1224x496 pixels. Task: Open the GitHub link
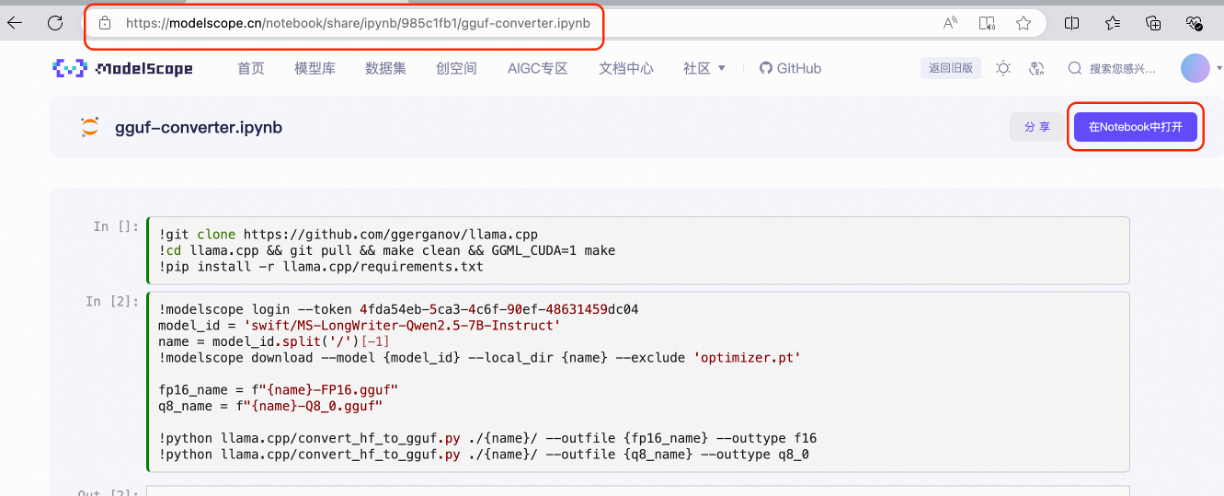point(790,68)
